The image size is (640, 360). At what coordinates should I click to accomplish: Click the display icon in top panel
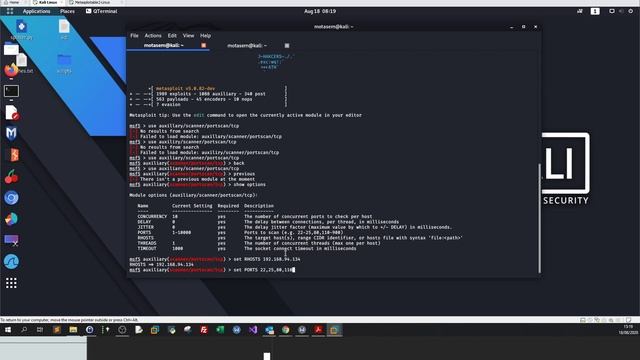click(611, 11)
